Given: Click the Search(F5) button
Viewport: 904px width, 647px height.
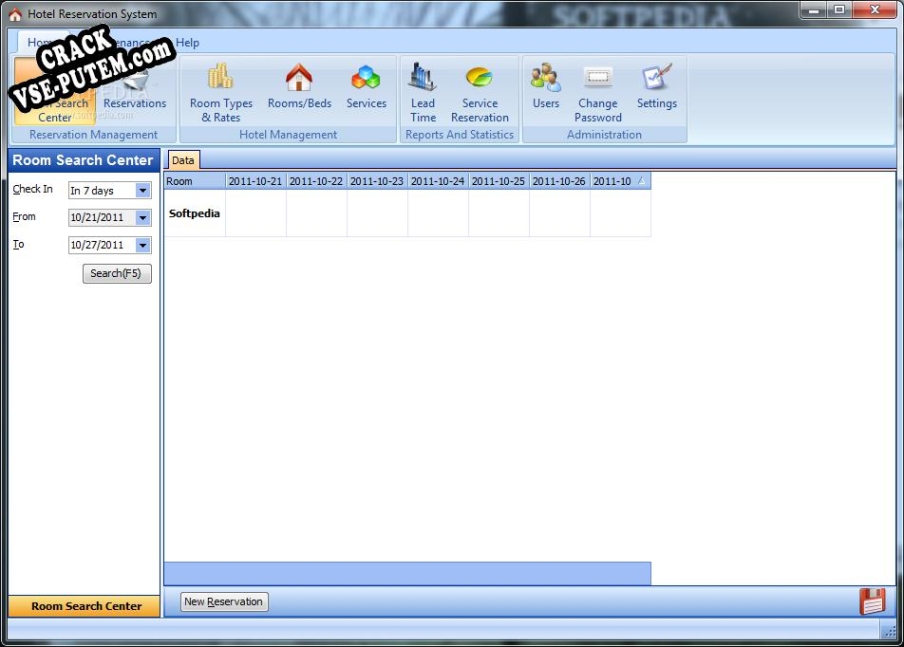Looking at the screenshot, I should click(117, 273).
